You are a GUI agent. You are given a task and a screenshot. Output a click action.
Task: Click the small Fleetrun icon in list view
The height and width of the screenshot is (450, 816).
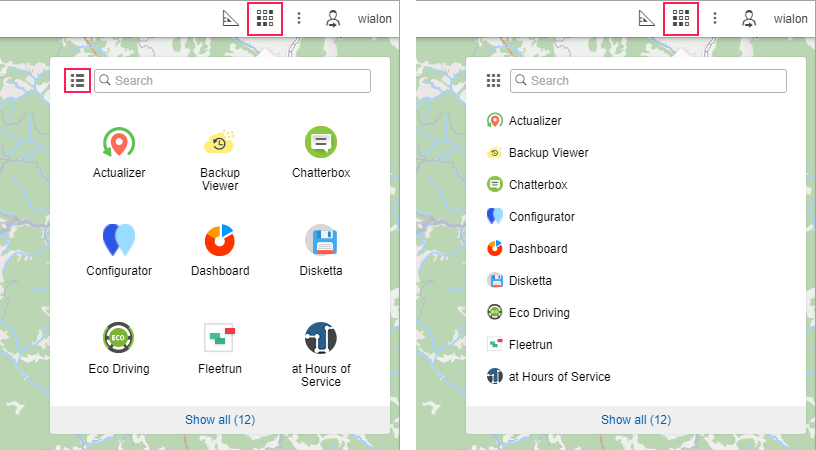[x=495, y=344]
